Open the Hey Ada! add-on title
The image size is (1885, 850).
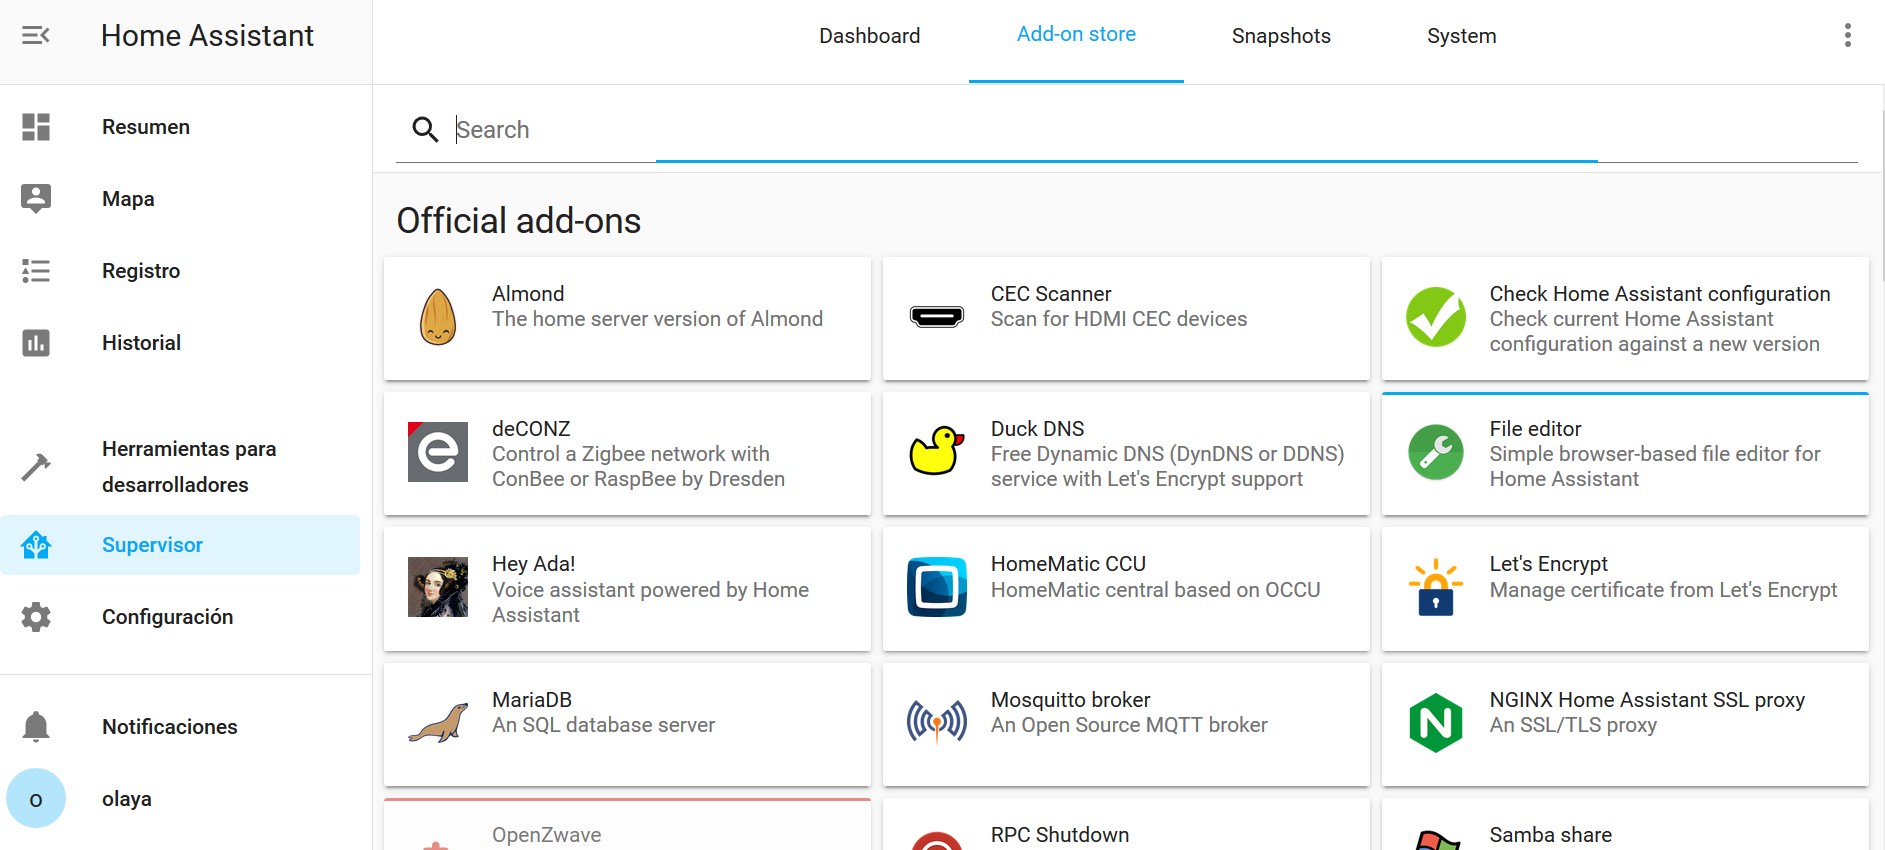tap(534, 564)
